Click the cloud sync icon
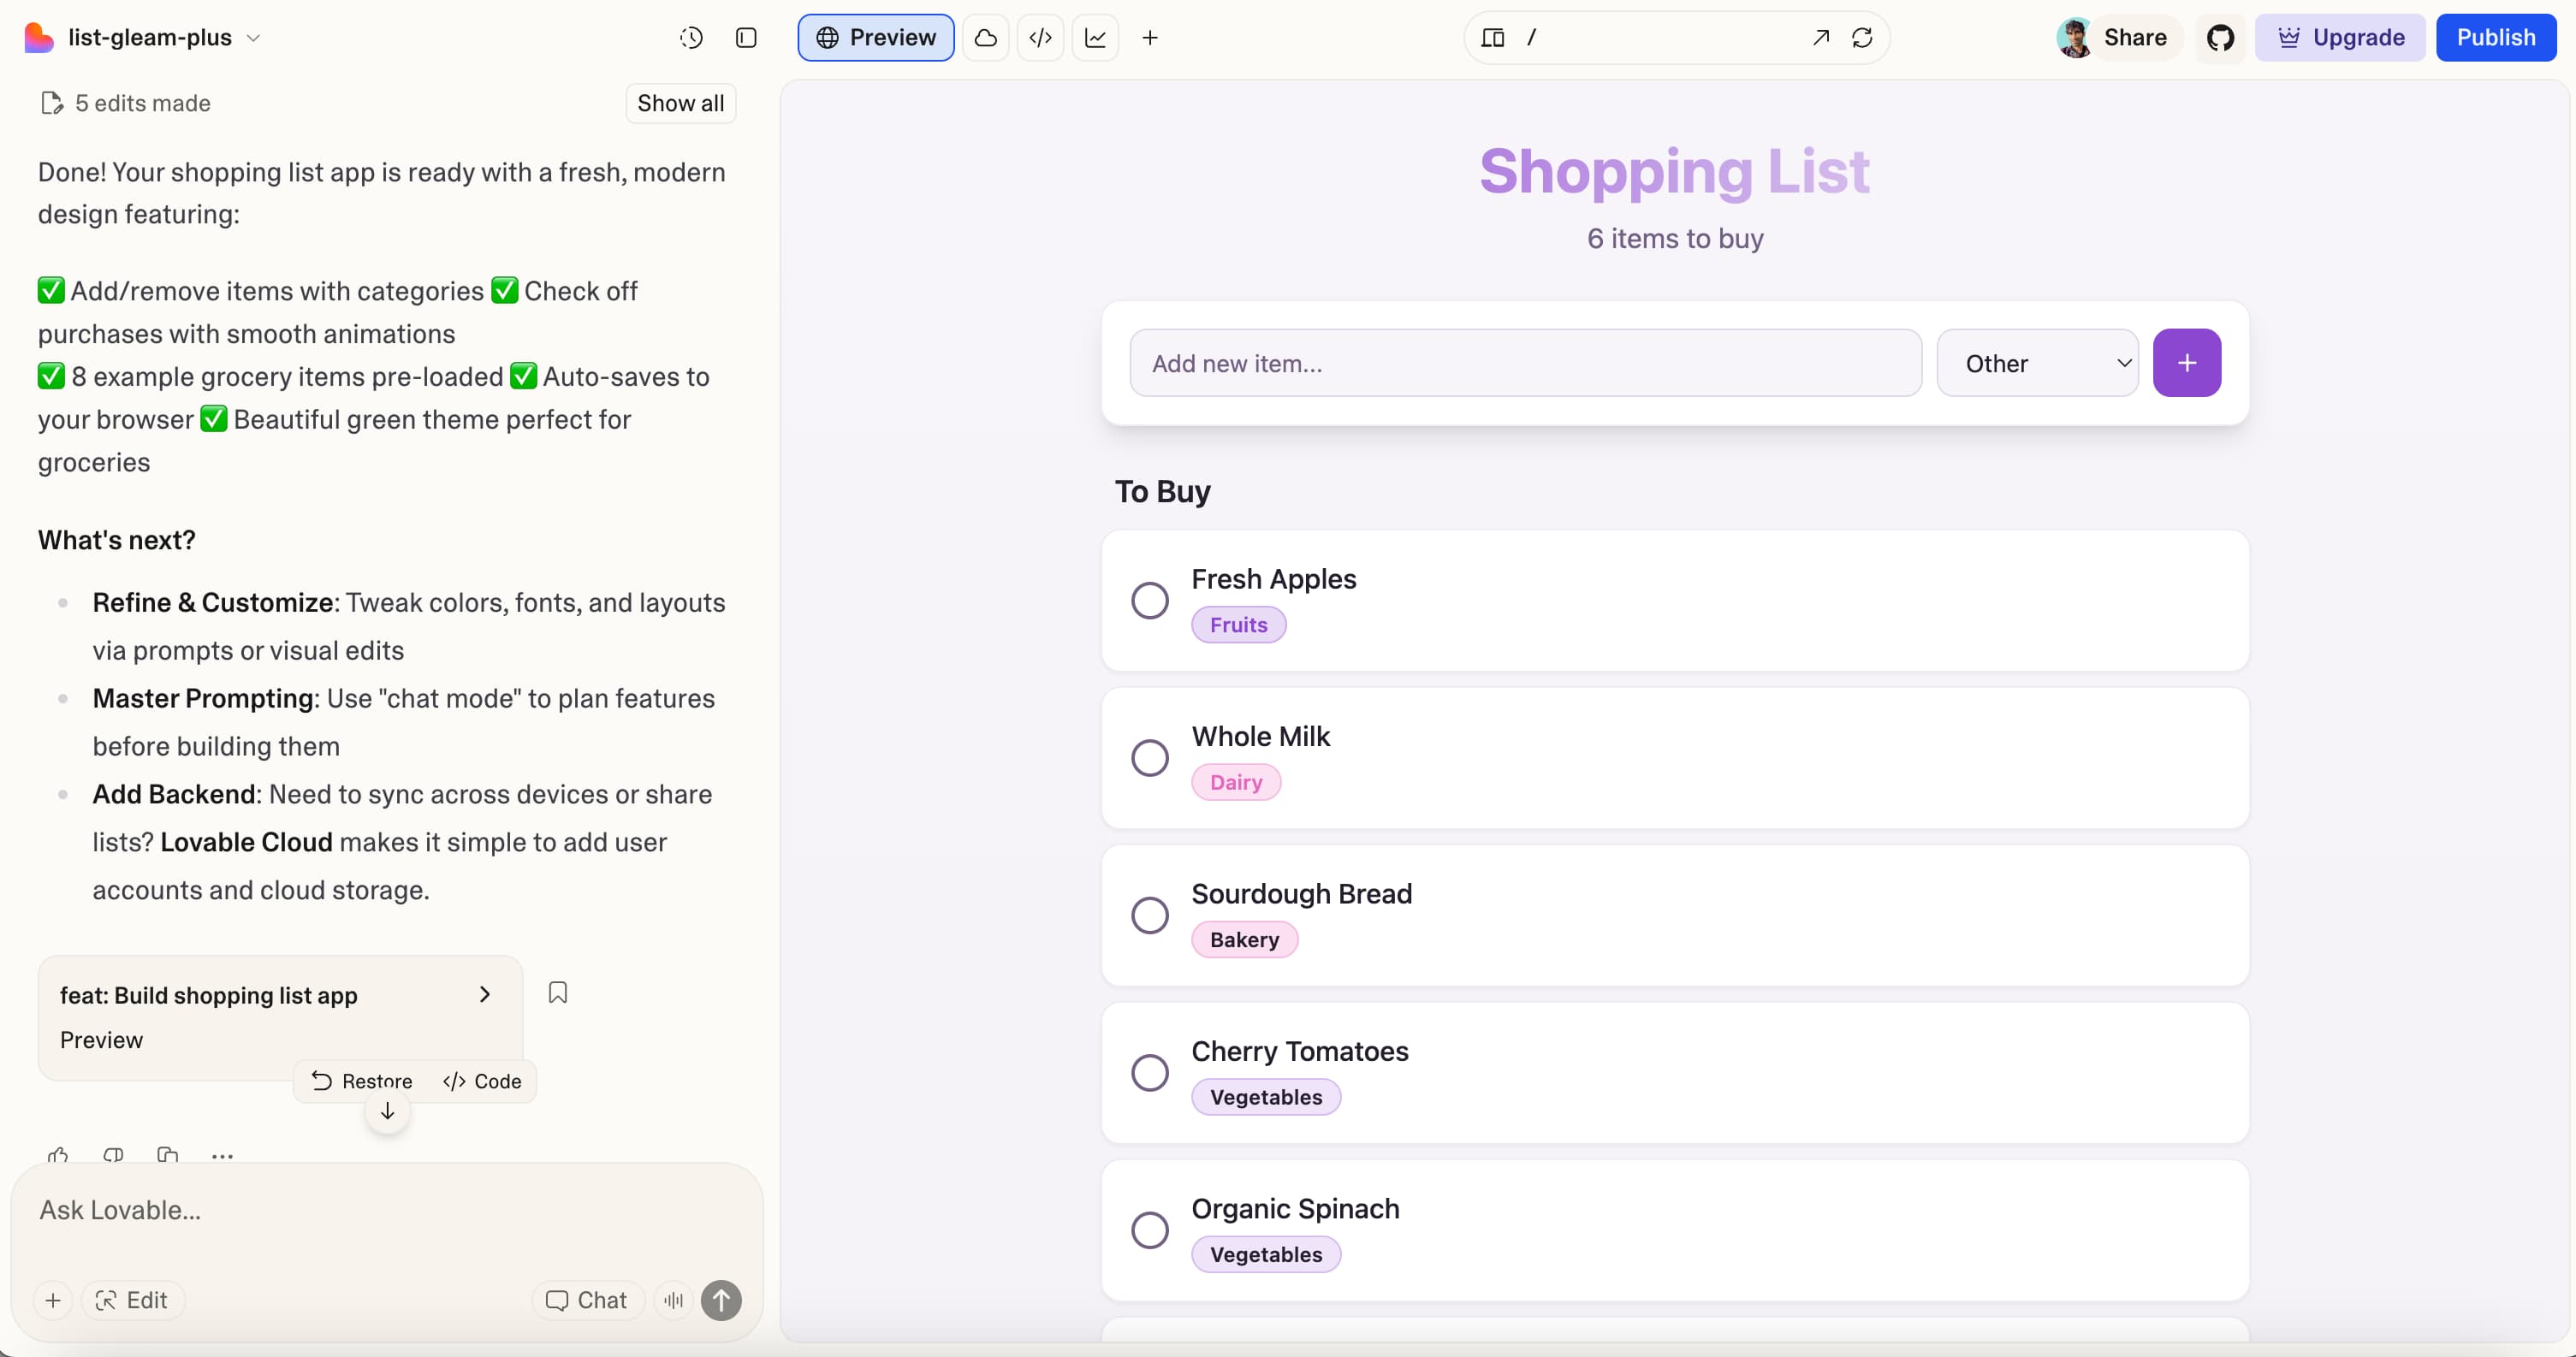 (x=985, y=37)
